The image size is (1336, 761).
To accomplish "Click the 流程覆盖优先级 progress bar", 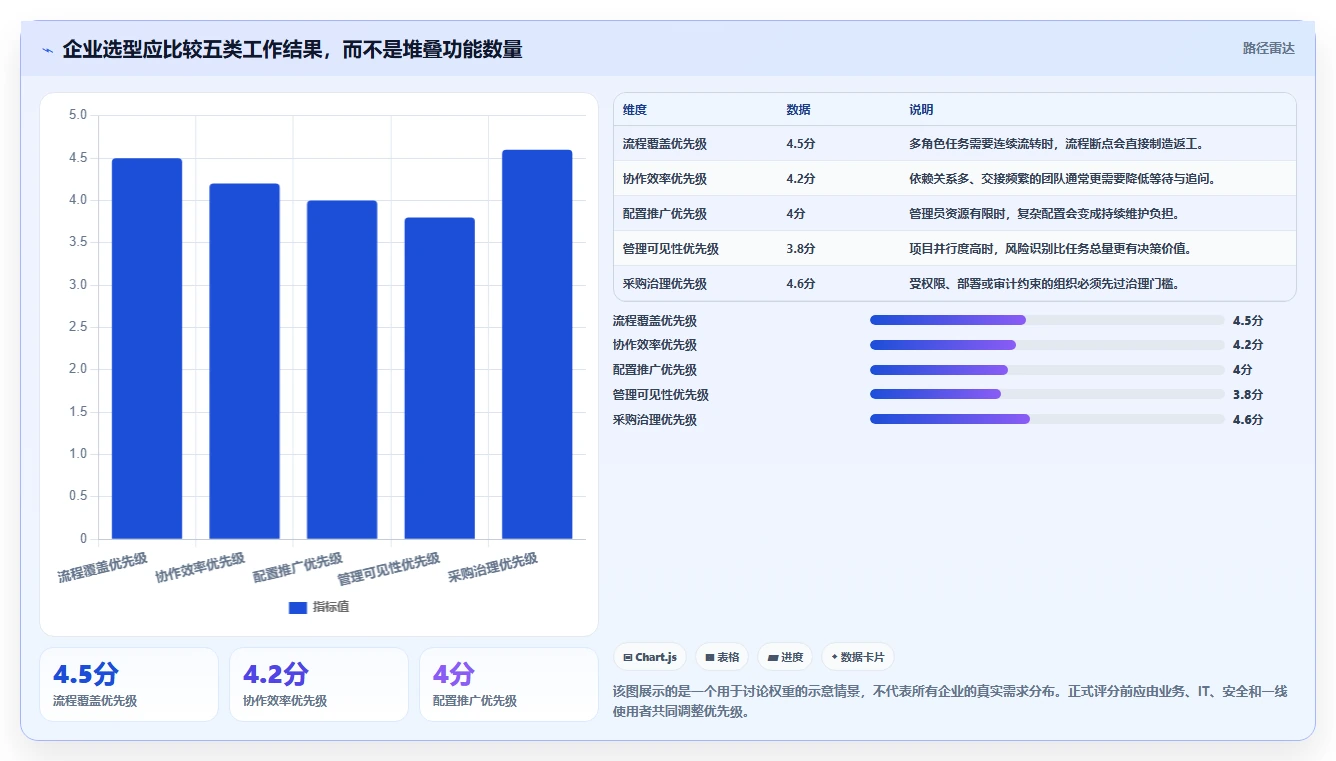I will [x=1047, y=320].
